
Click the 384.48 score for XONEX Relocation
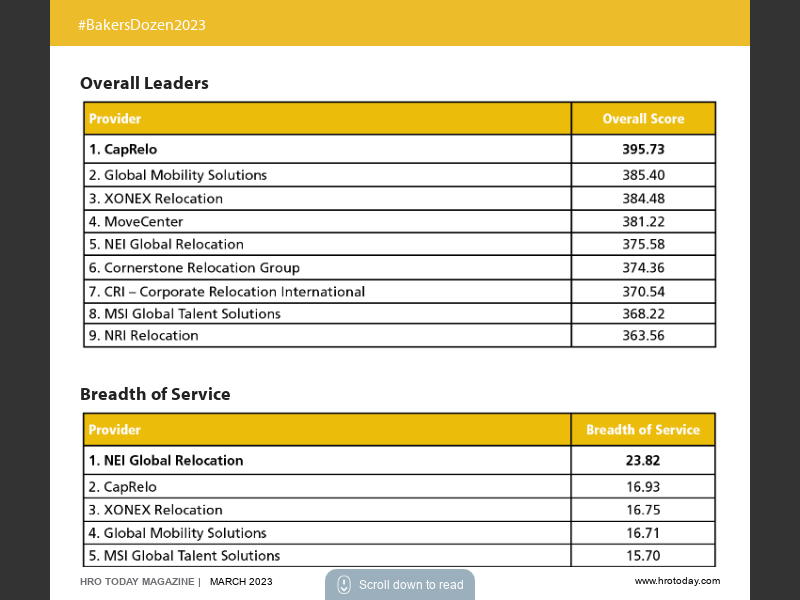[643, 198]
